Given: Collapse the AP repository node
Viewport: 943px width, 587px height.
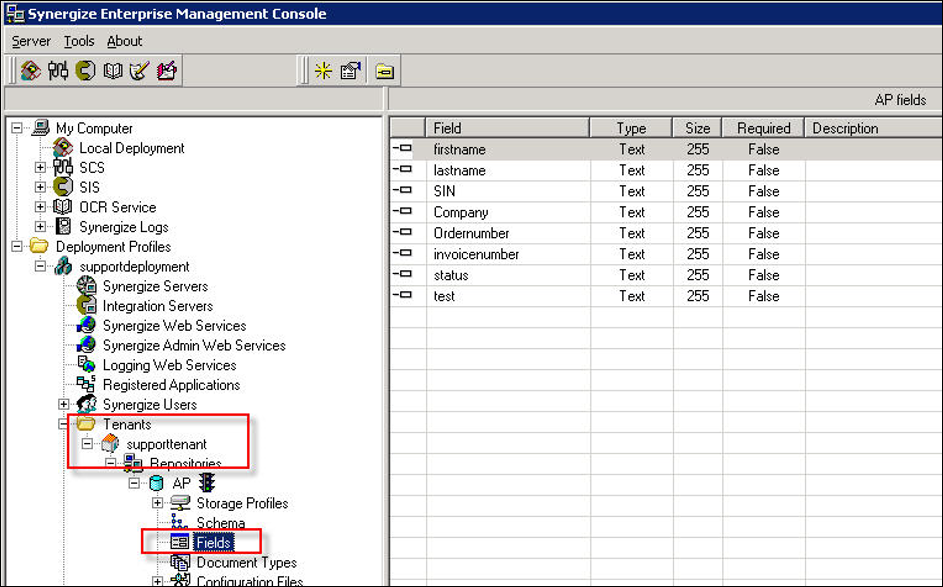Looking at the screenshot, I should pyautogui.click(x=134, y=483).
